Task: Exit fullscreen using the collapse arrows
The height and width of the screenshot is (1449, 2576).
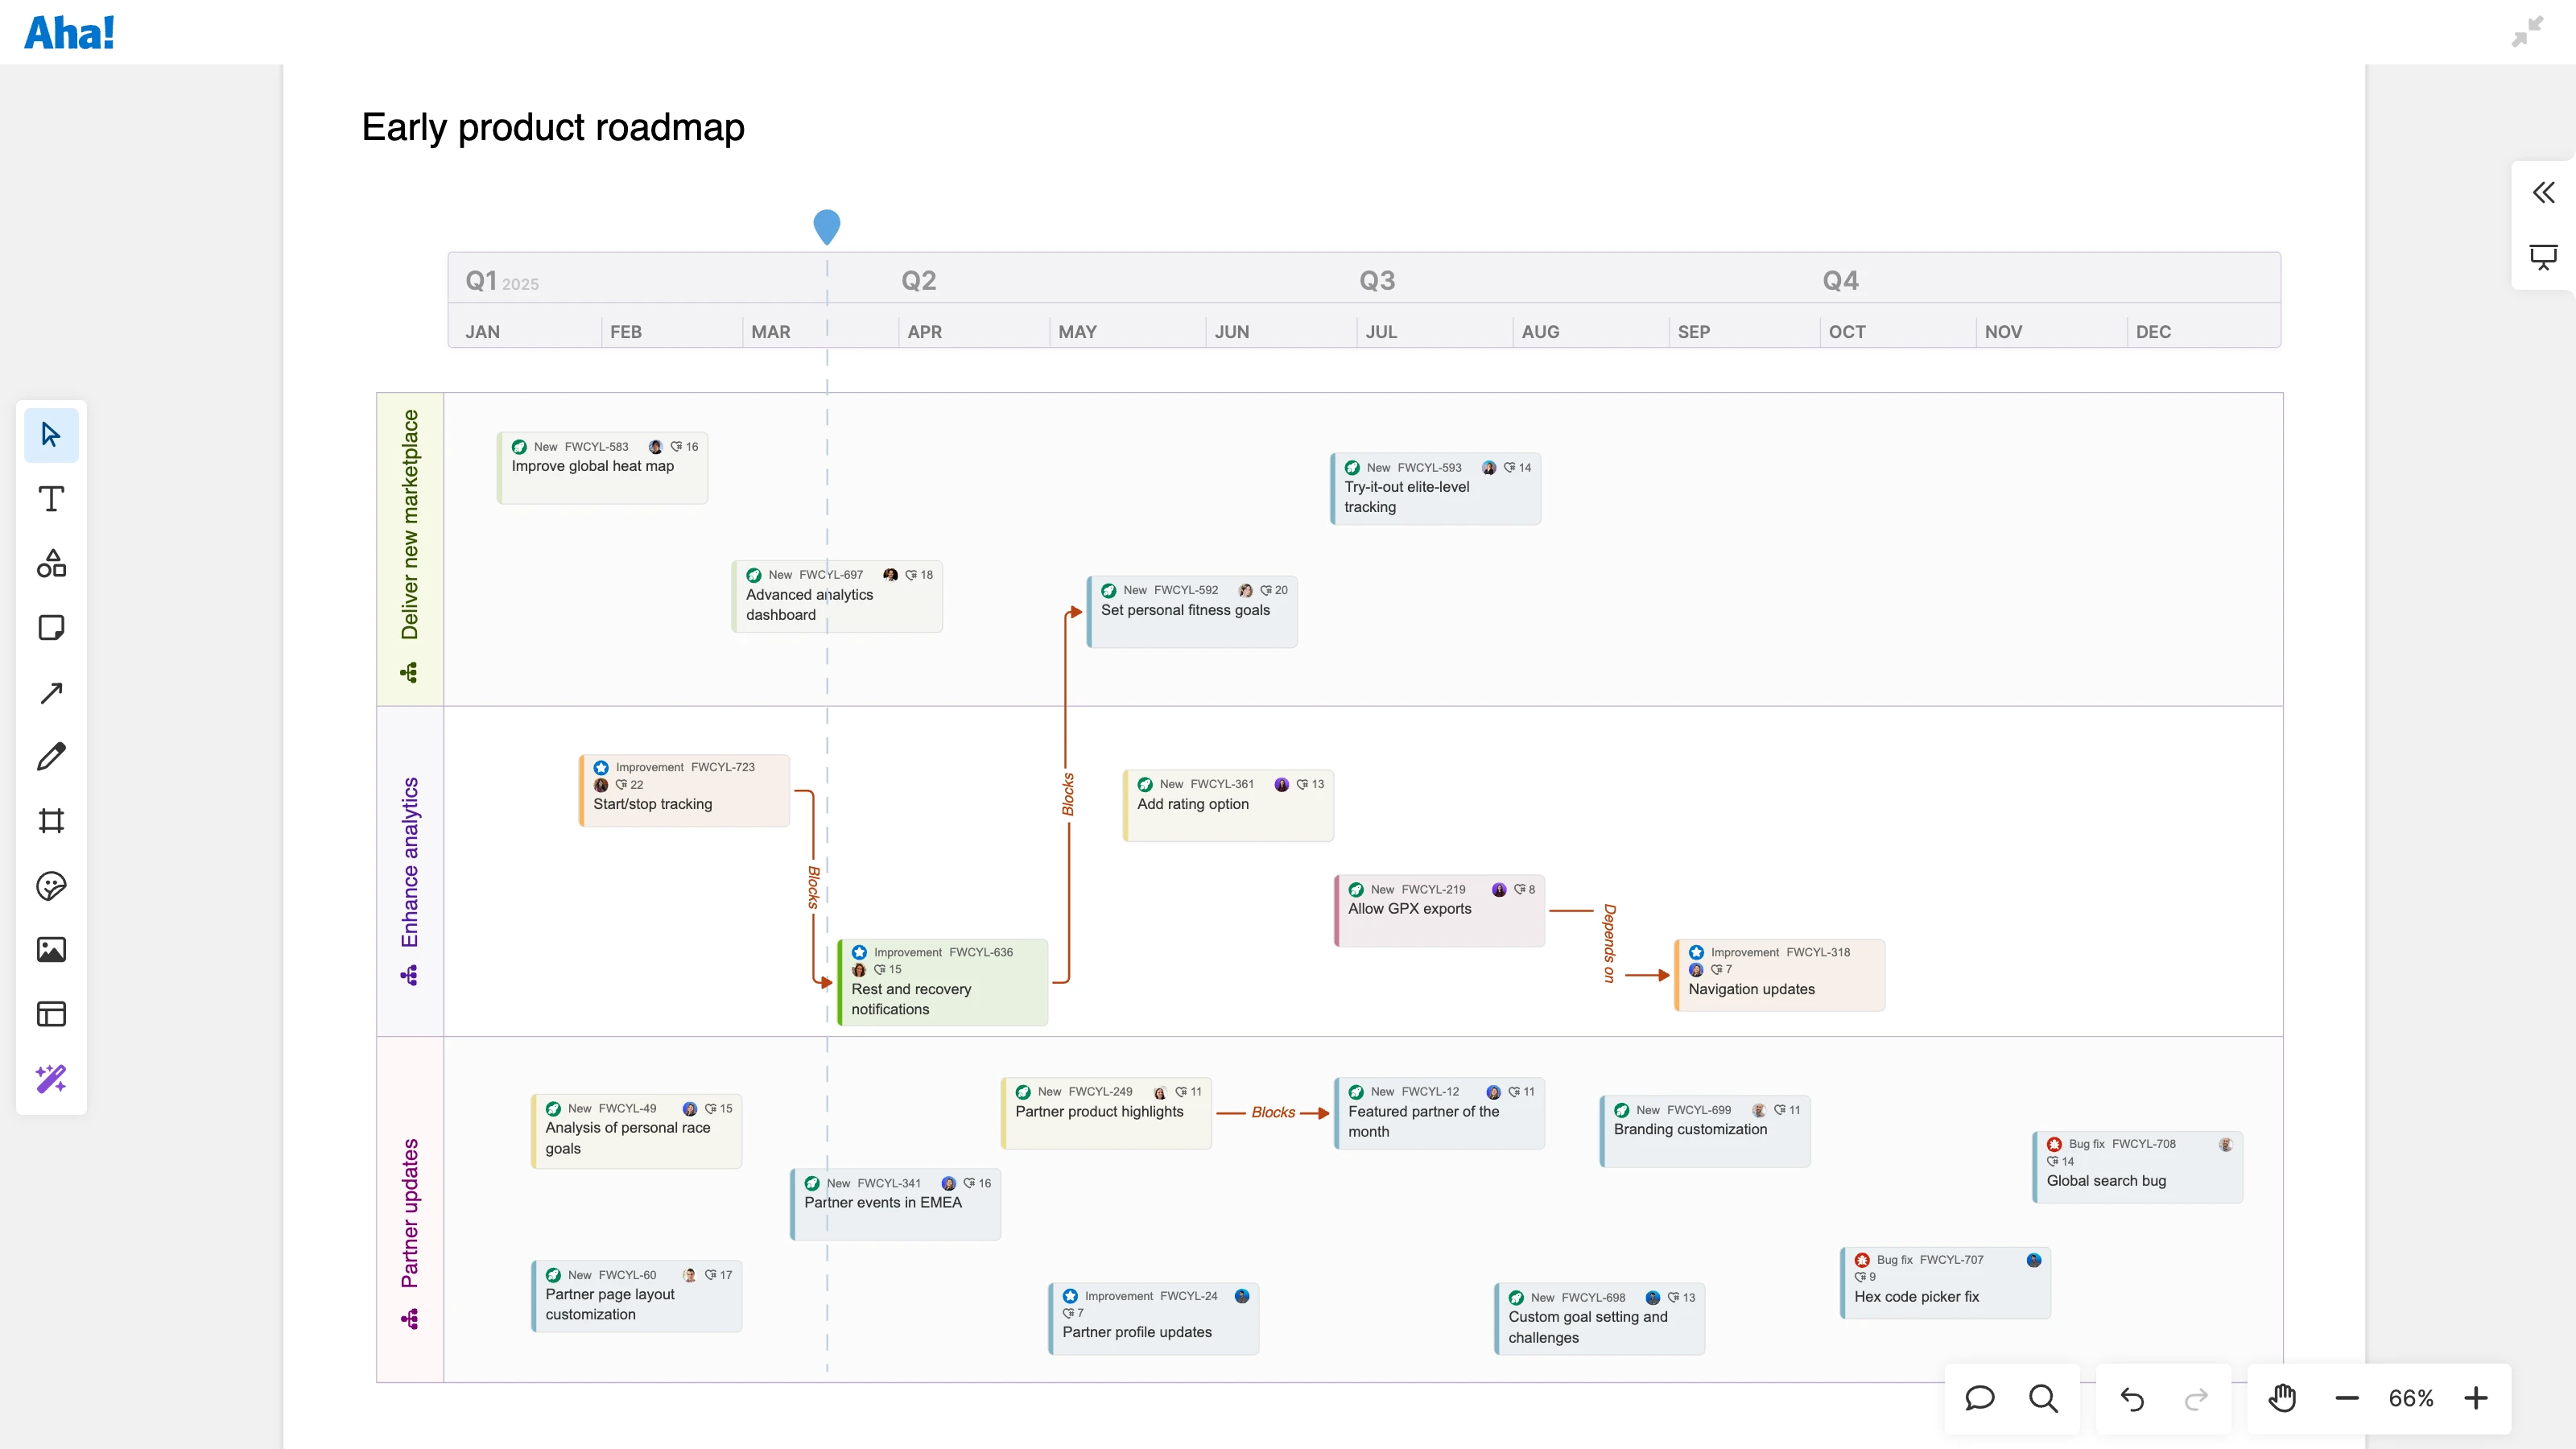Action: pyautogui.click(x=2527, y=32)
